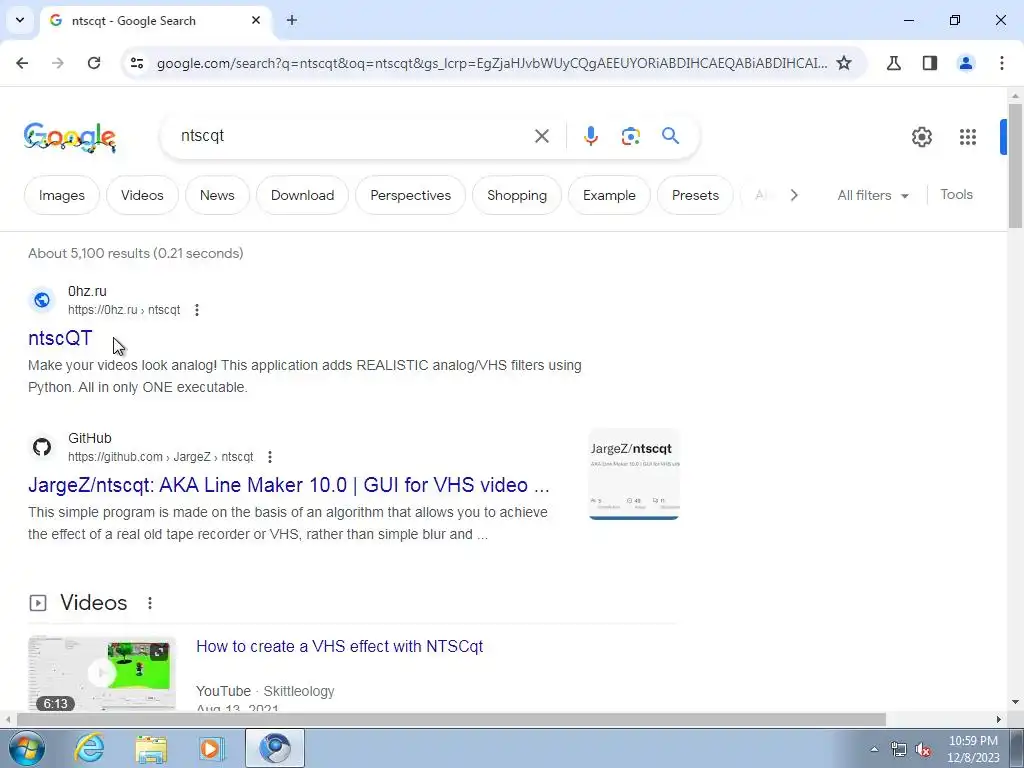1024x768 pixels.
Task: Click the address bar URL
Action: click(492, 63)
